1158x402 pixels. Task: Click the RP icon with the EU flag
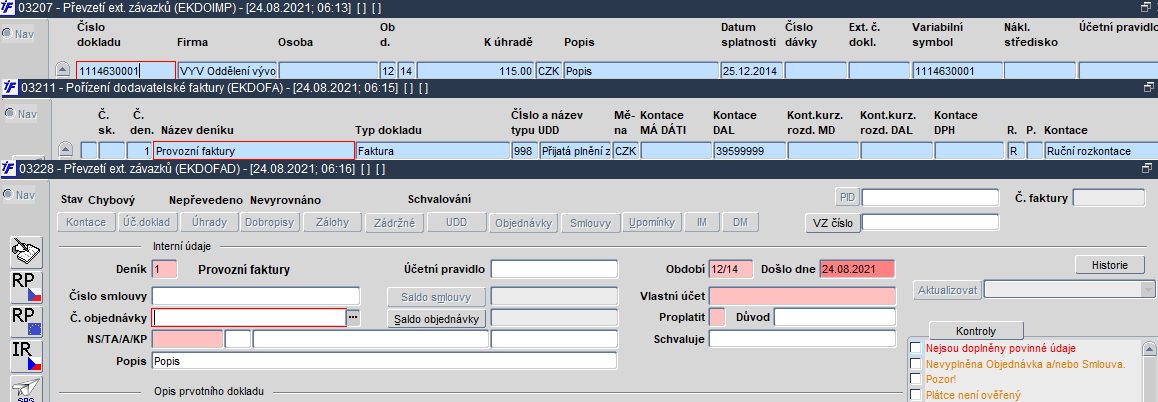coord(26,322)
